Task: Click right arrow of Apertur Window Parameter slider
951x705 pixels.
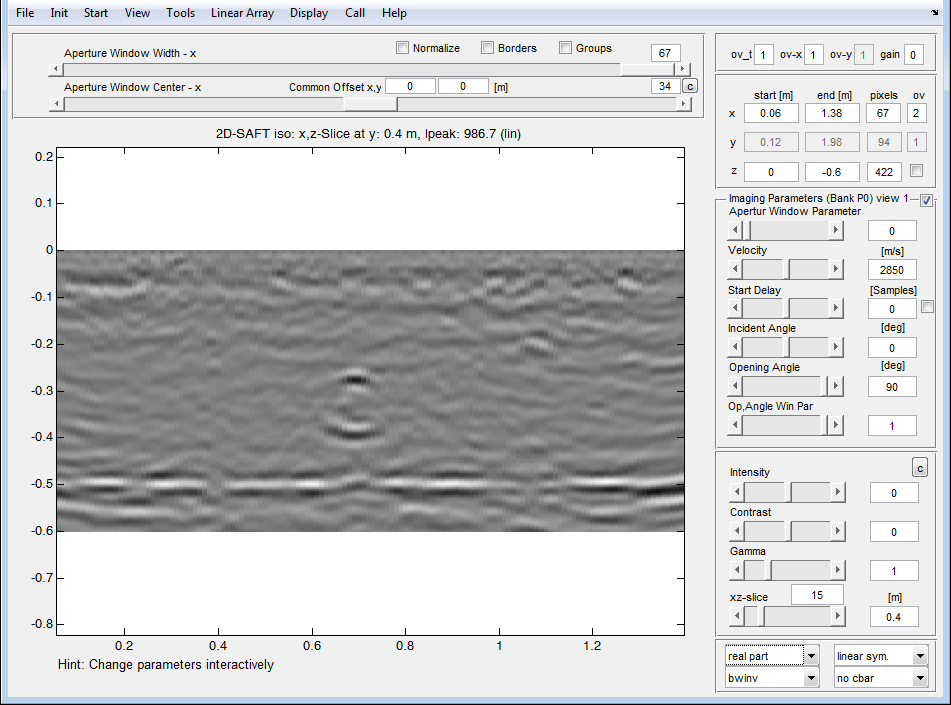Action: tap(836, 230)
